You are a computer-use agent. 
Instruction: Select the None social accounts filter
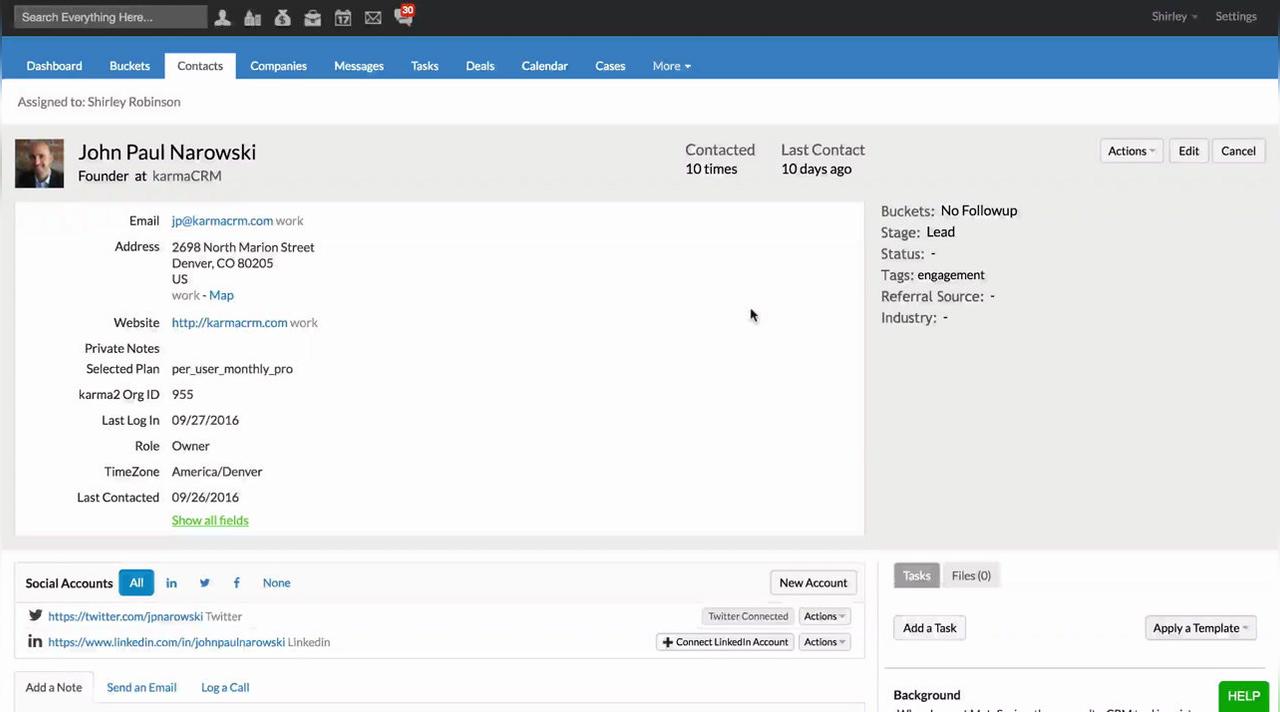pos(276,583)
